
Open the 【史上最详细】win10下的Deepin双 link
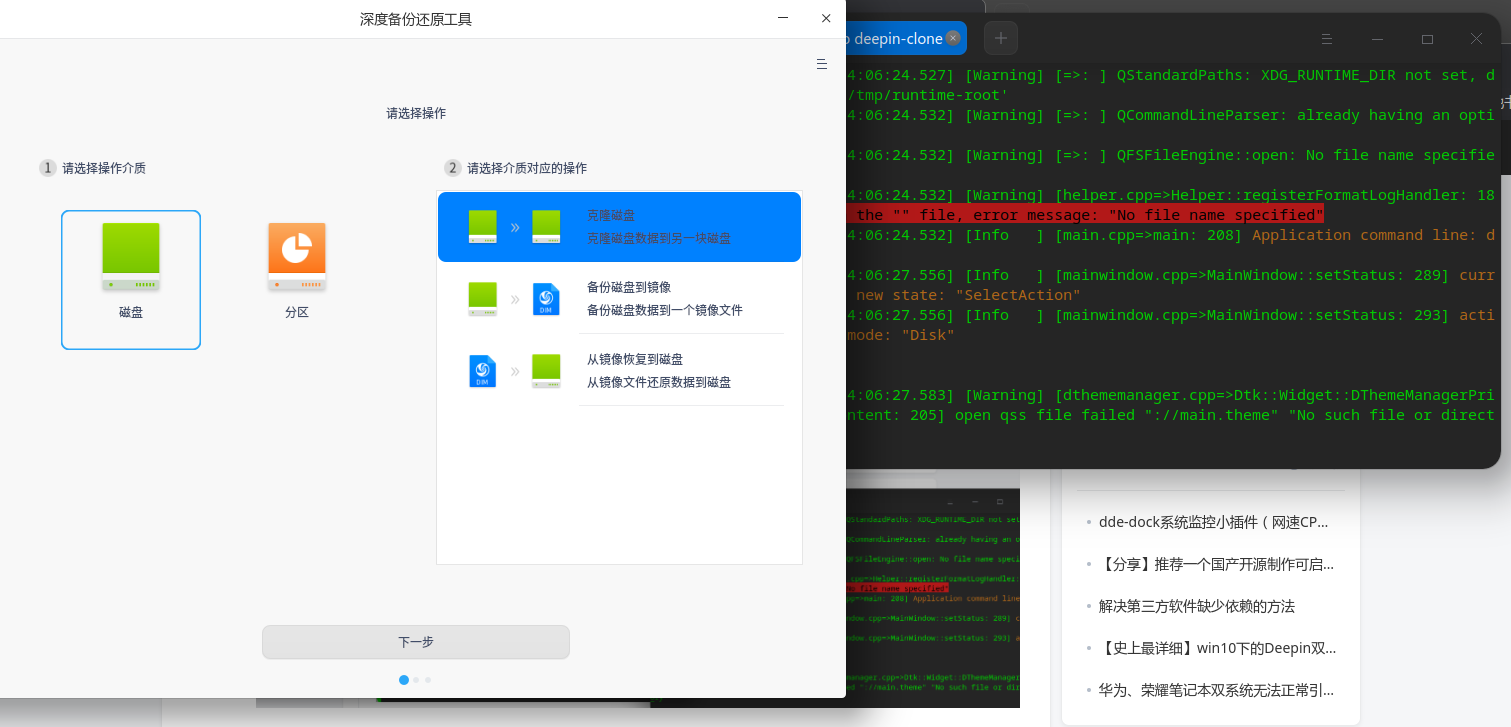[x=1218, y=648]
